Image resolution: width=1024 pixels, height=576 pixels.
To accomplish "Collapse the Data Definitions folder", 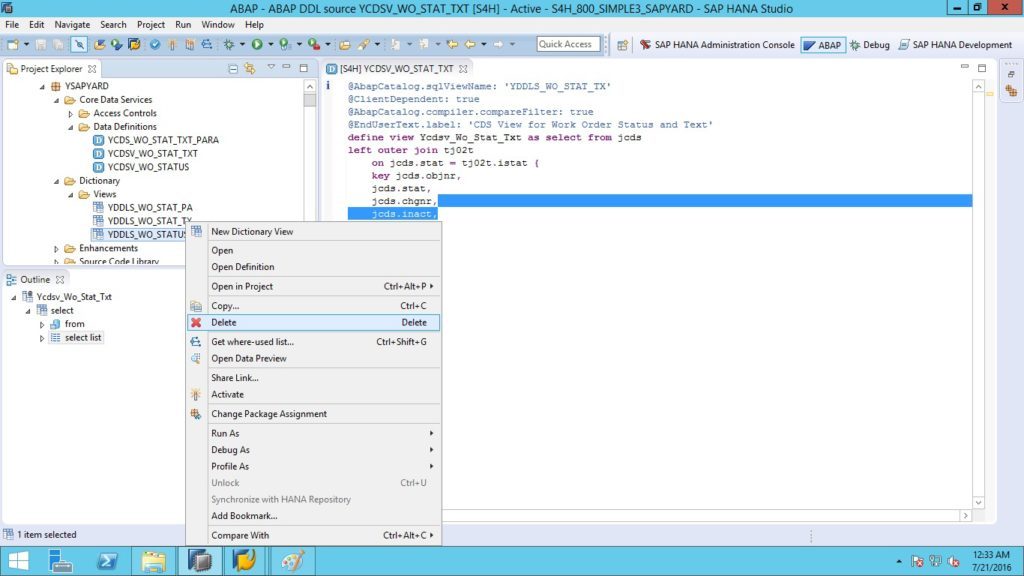I will (71, 127).
